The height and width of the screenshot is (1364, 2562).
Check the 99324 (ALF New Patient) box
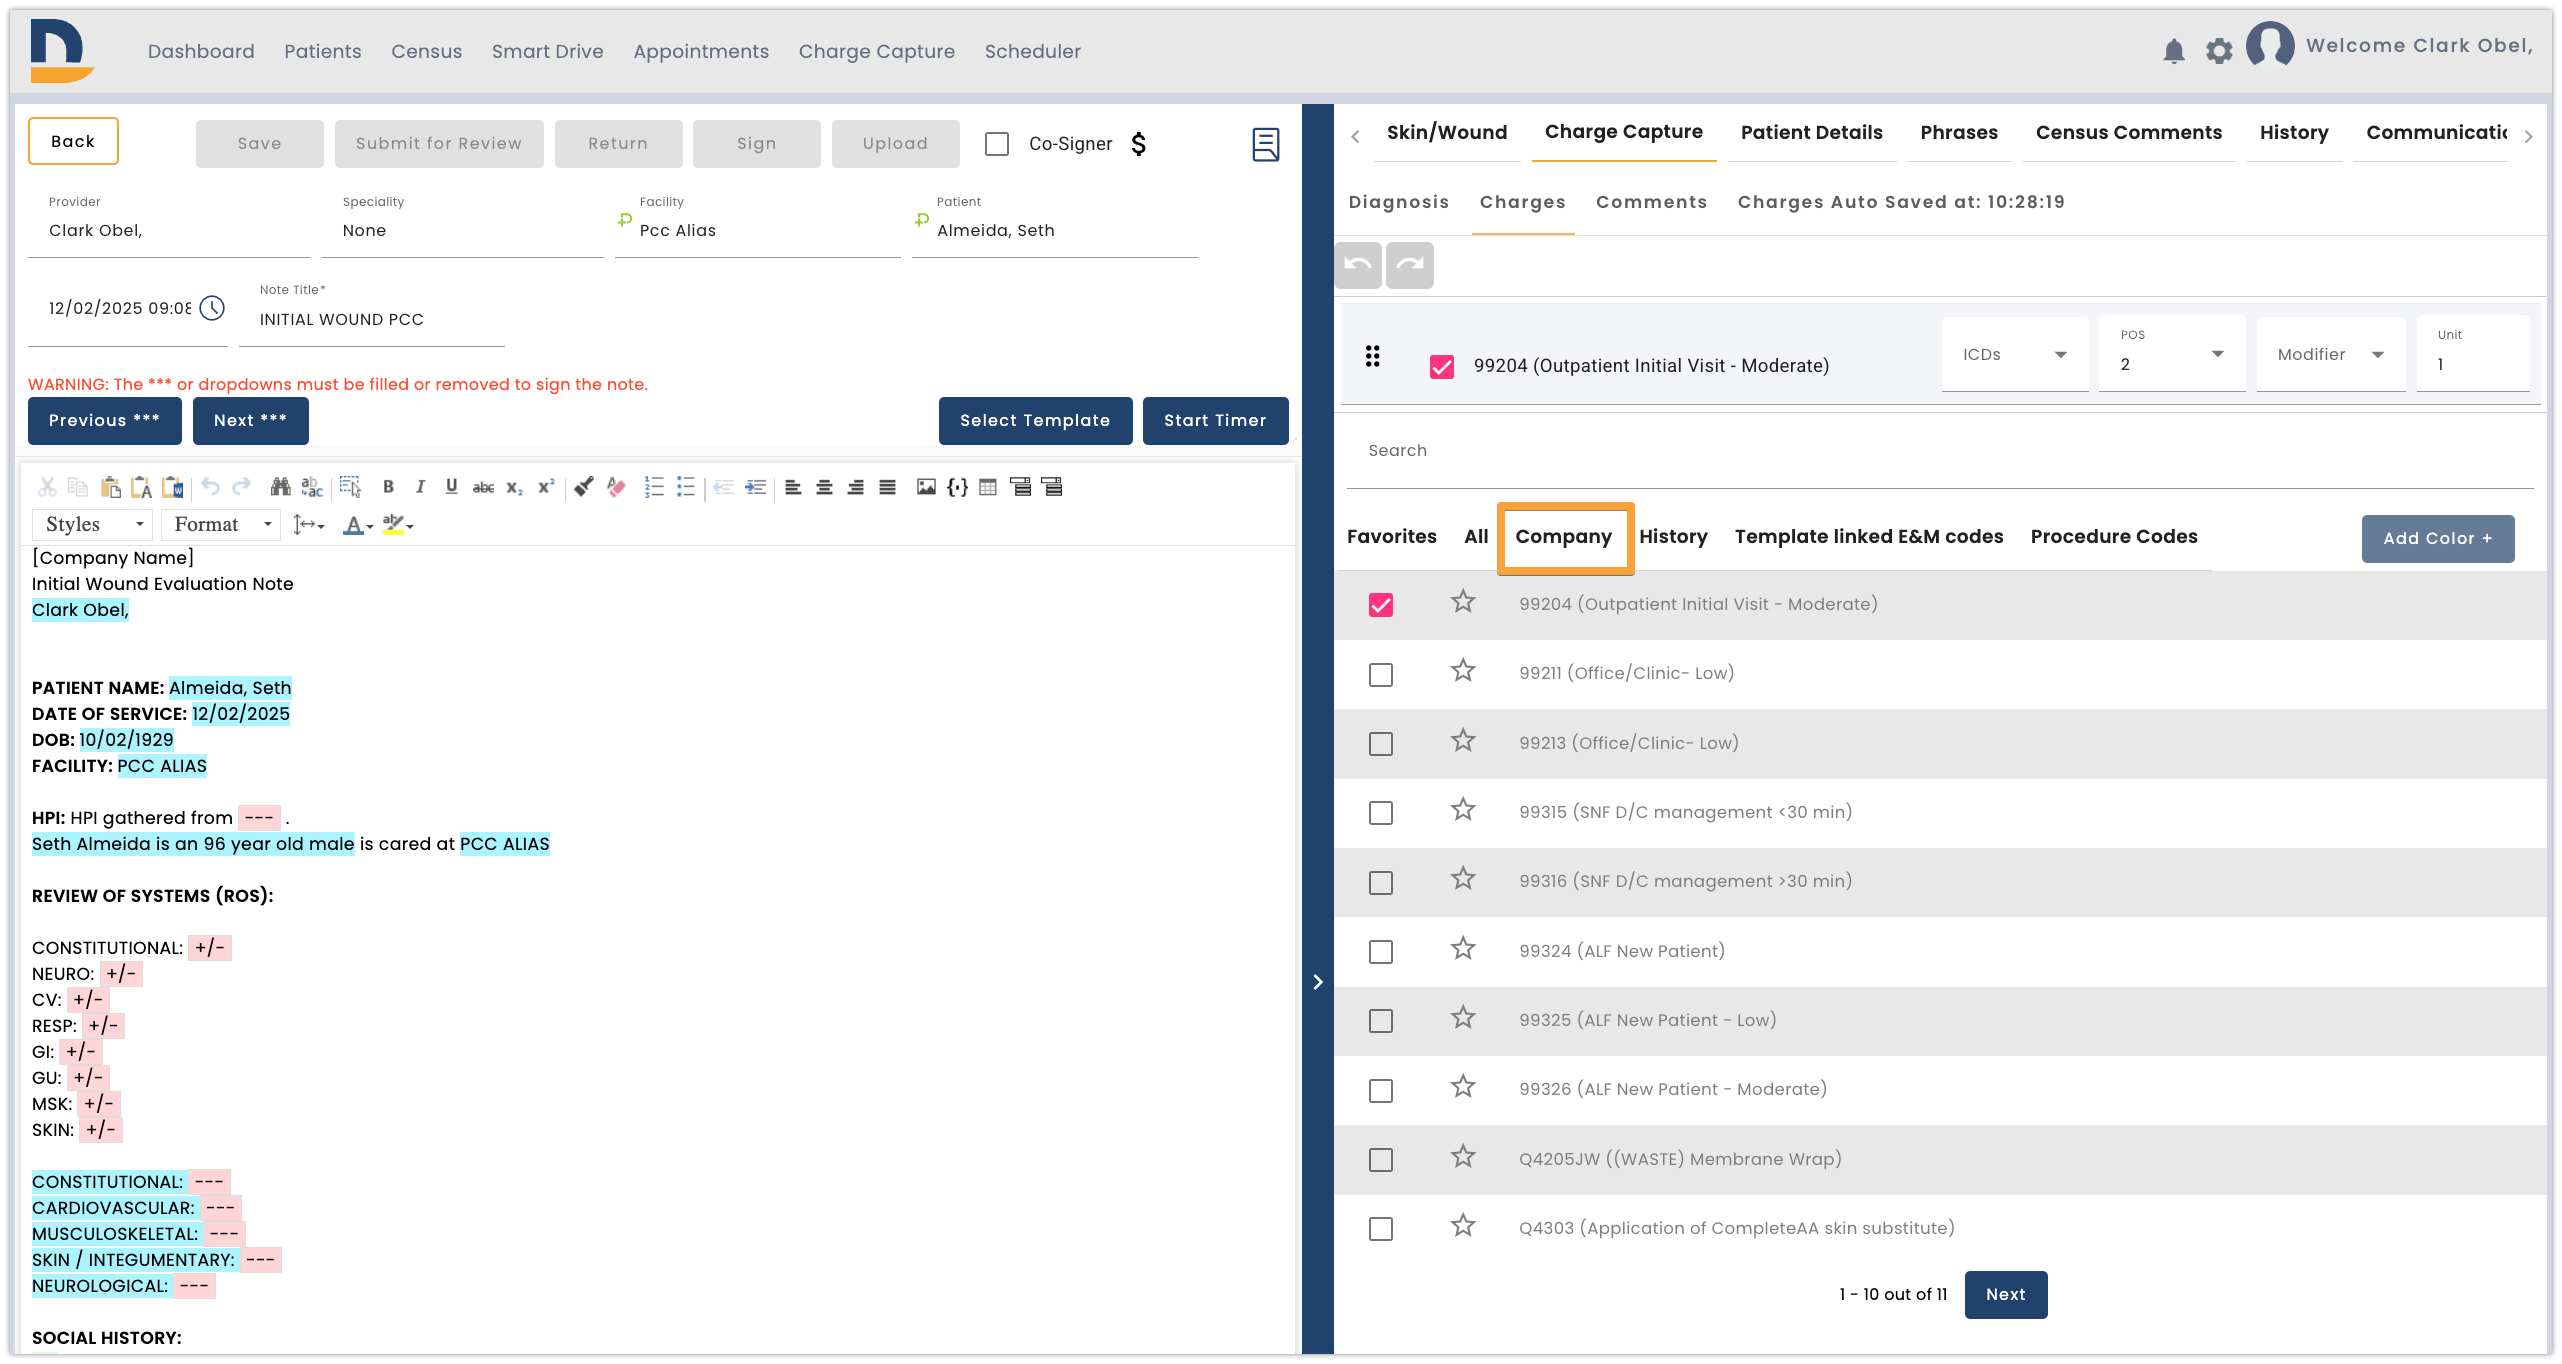[1381, 952]
